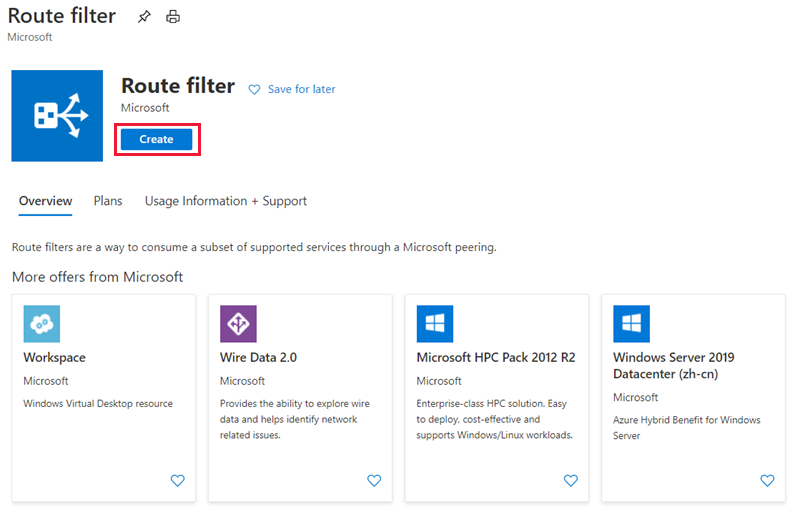Pin the Route filter page to dashboard
800x512 pixels.
[144, 17]
